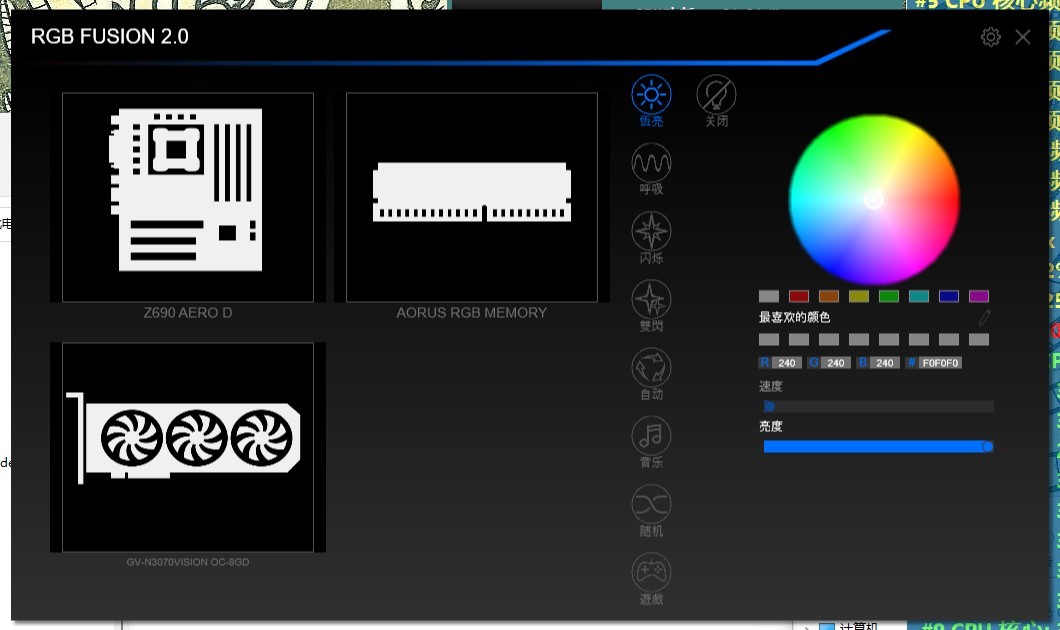The height and width of the screenshot is (630, 1060).
Task: Select the Z690 AERO D motherboard
Action: pos(188,197)
